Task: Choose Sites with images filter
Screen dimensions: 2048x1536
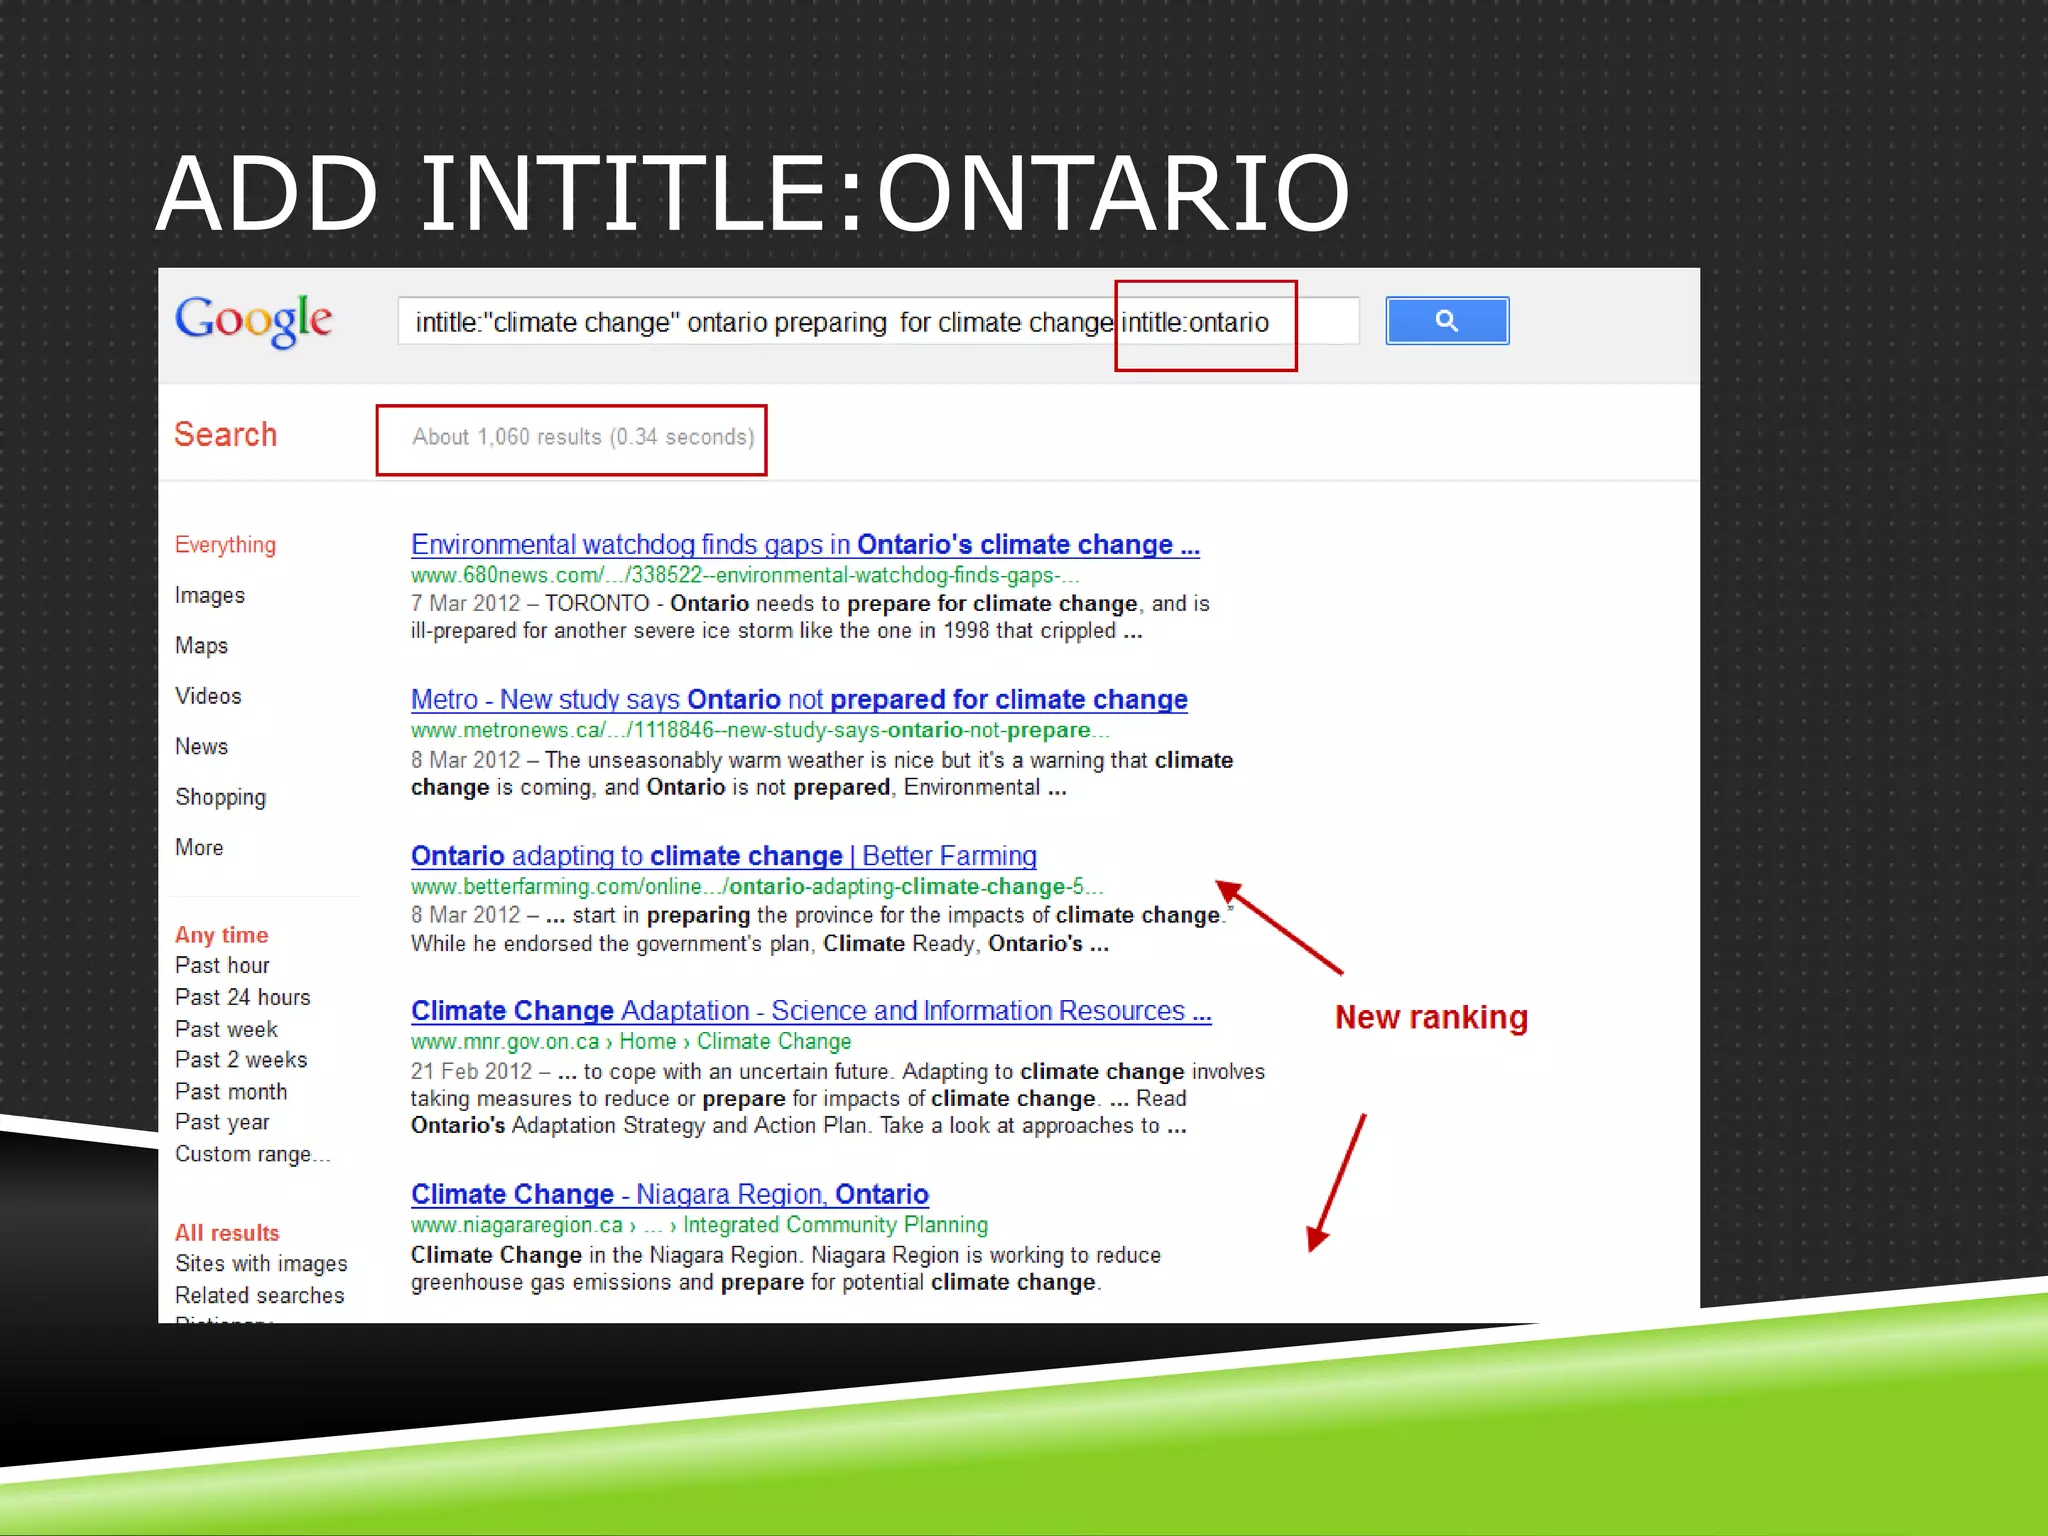Action: (x=261, y=1264)
